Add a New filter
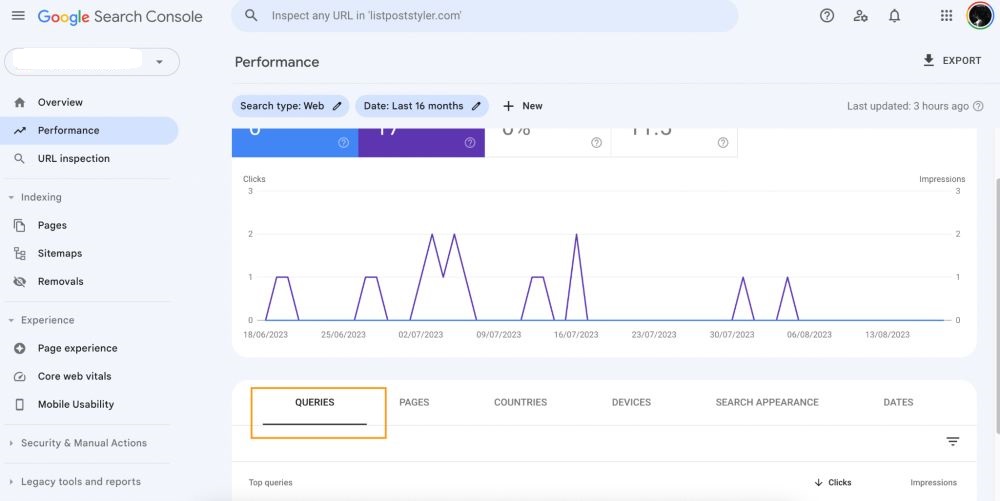Image resolution: width=1000 pixels, height=501 pixels. click(x=522, y=106)
